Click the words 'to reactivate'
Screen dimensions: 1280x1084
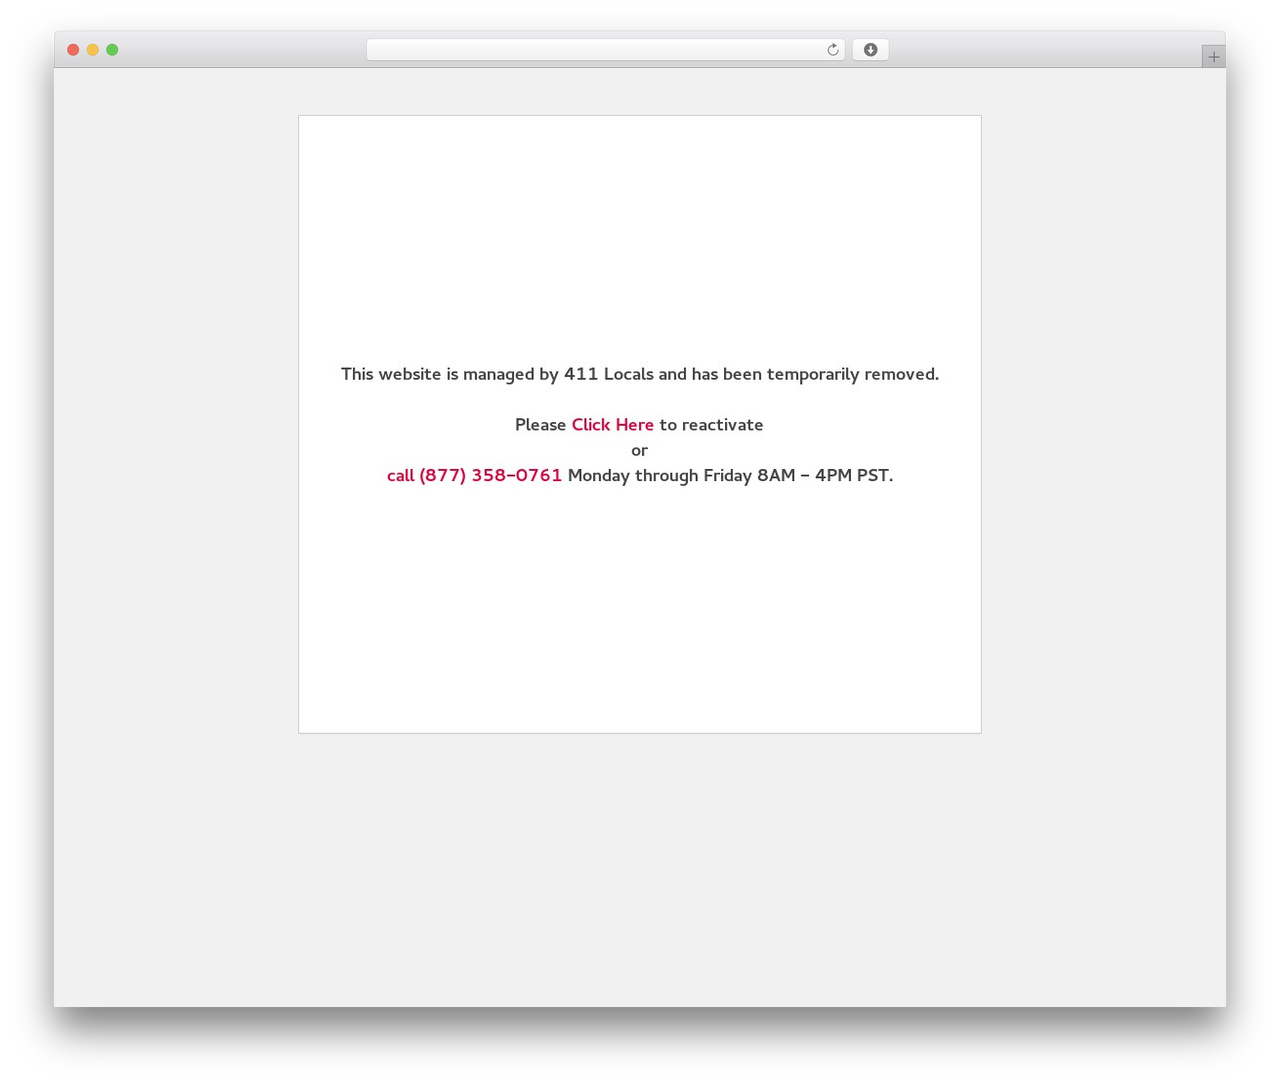(711, 425)
